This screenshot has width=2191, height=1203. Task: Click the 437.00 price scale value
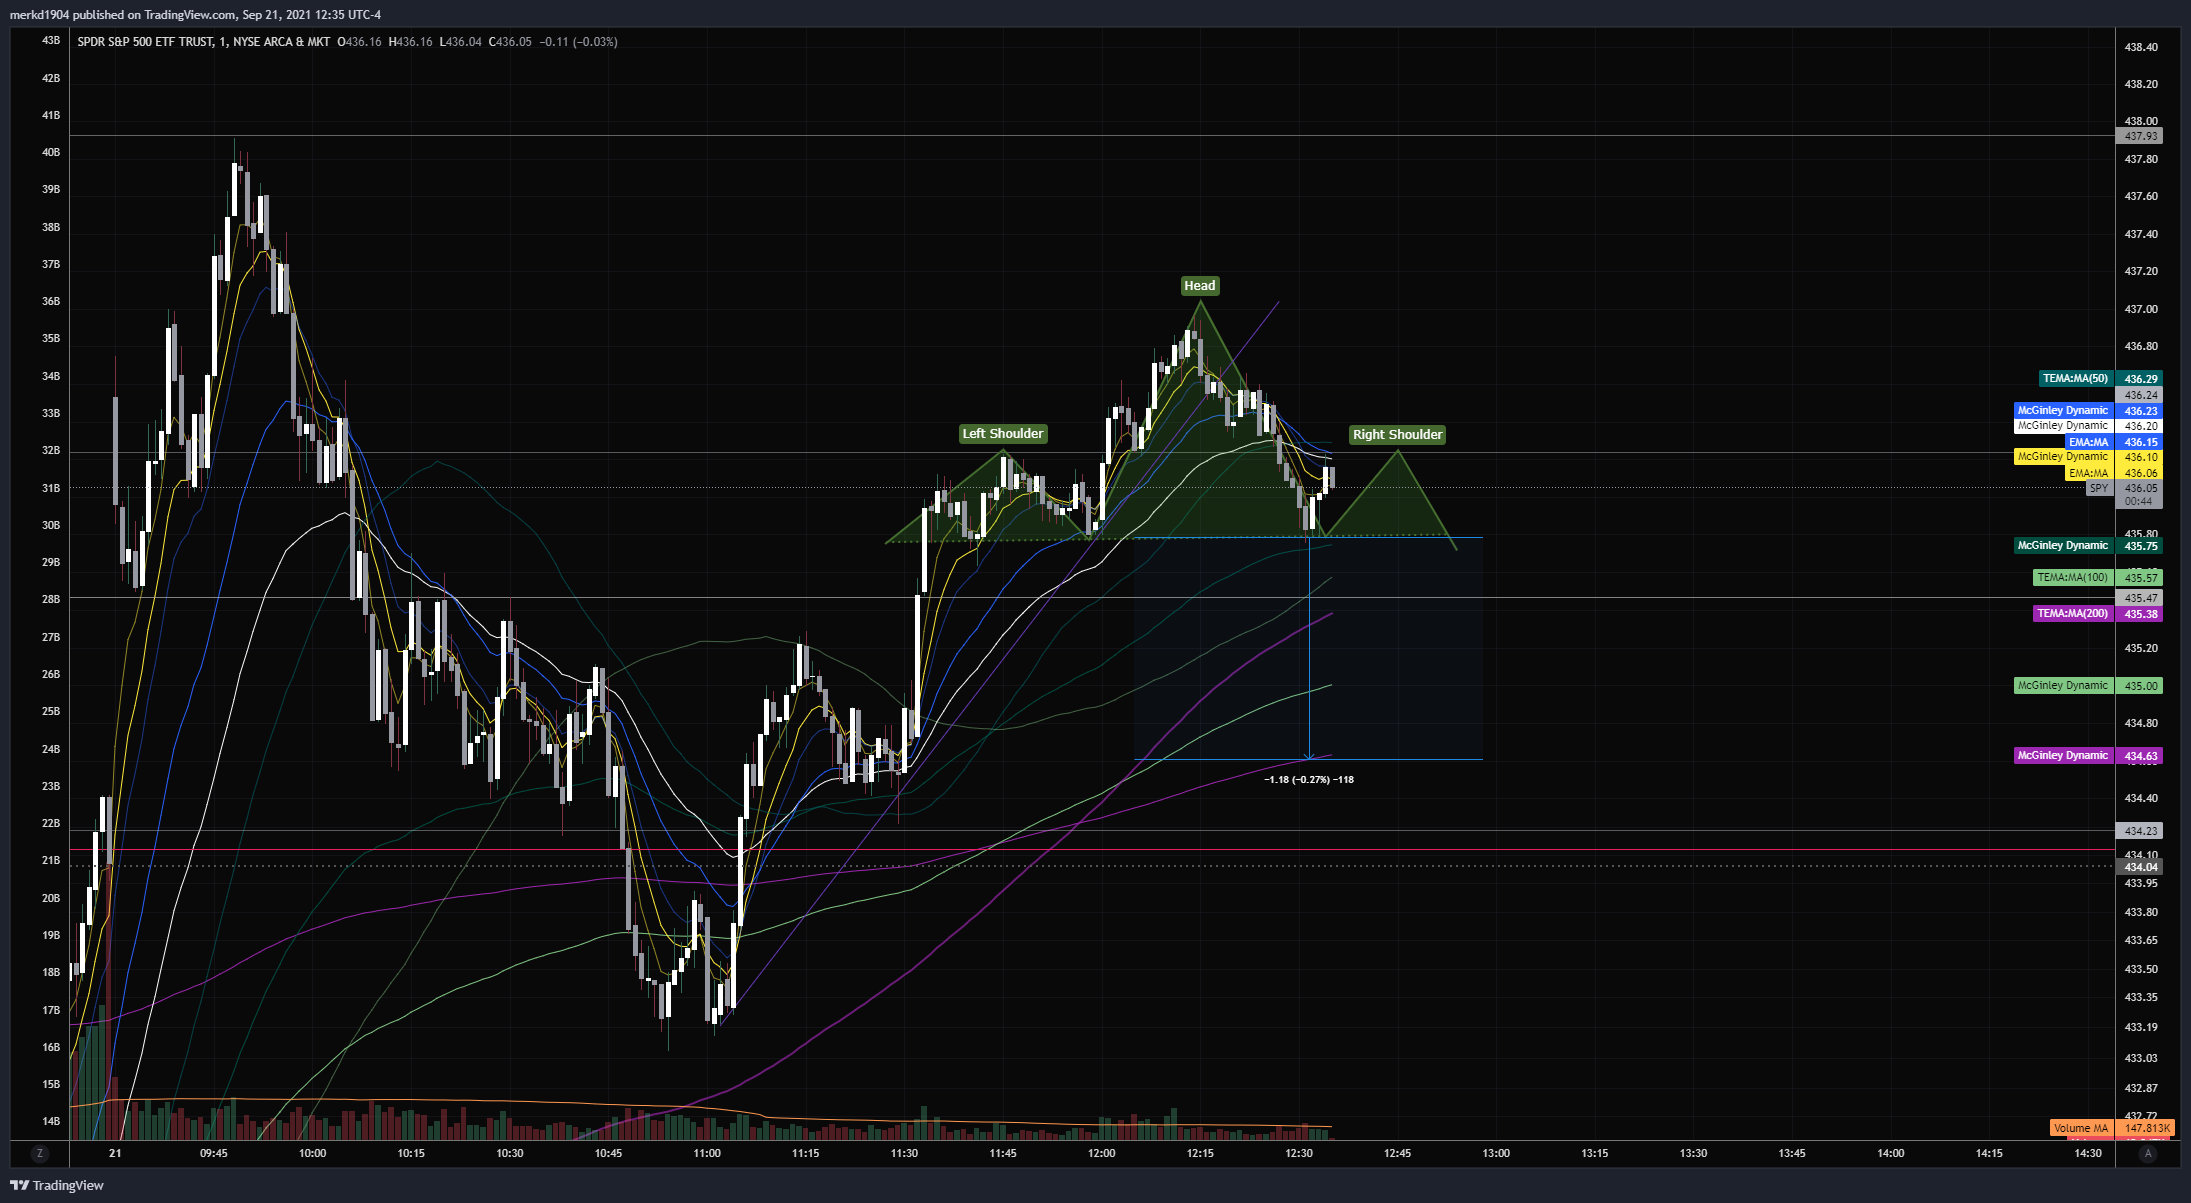(2141, 309)
